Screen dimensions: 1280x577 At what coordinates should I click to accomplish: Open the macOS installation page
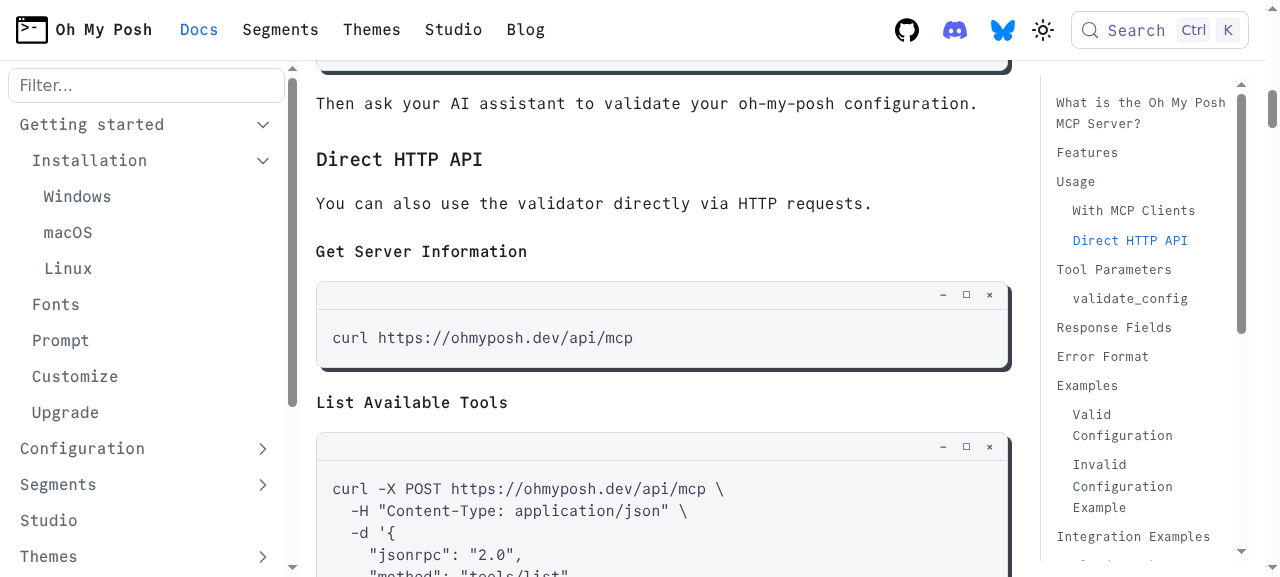click(x=68, y=233)
